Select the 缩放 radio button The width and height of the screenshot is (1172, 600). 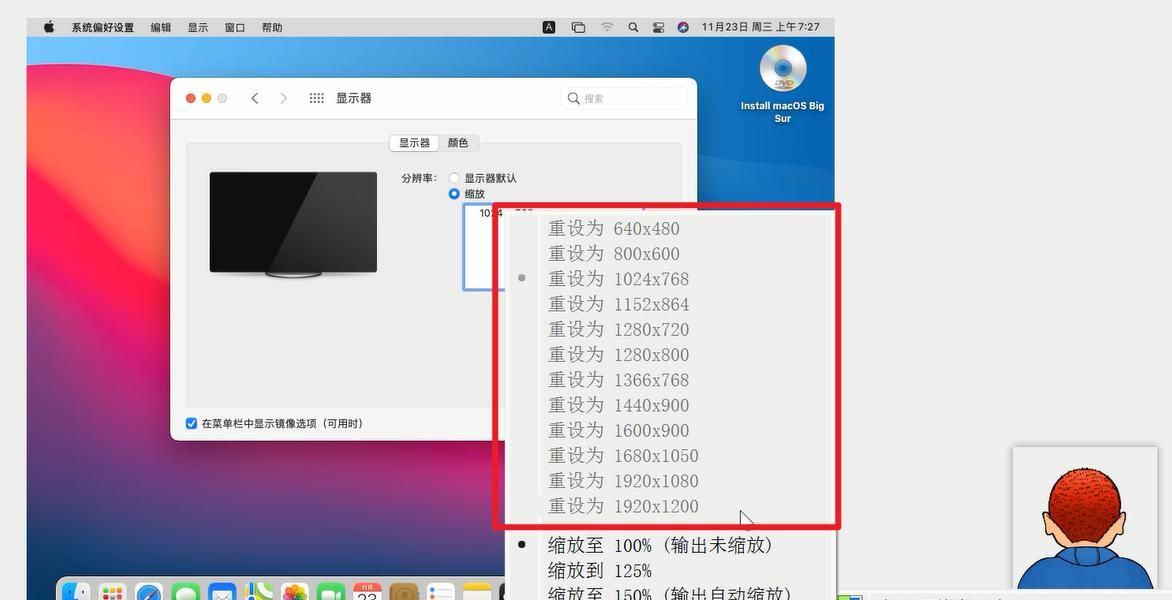(x=454, y=194)
